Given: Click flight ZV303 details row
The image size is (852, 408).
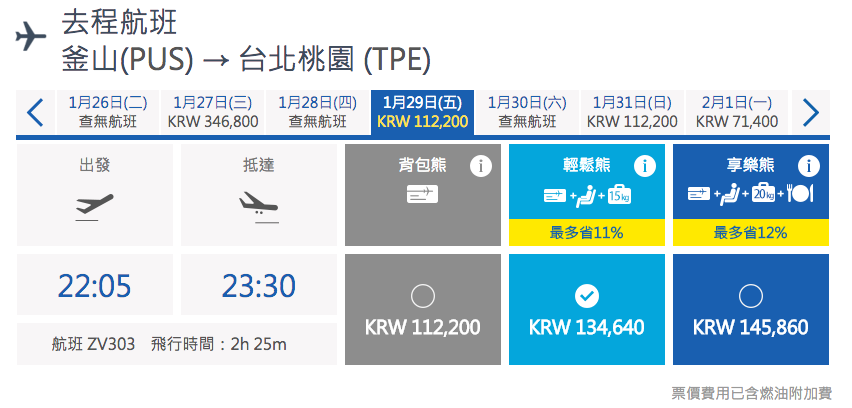Looking at the screenshot, I should tap(177, 344).
